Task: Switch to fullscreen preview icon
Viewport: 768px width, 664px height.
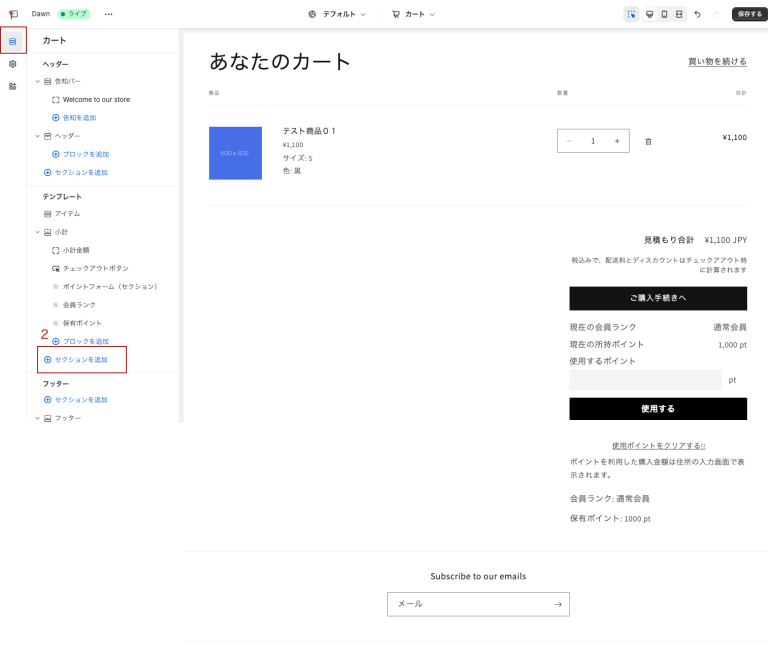Action: click(679, 14)
